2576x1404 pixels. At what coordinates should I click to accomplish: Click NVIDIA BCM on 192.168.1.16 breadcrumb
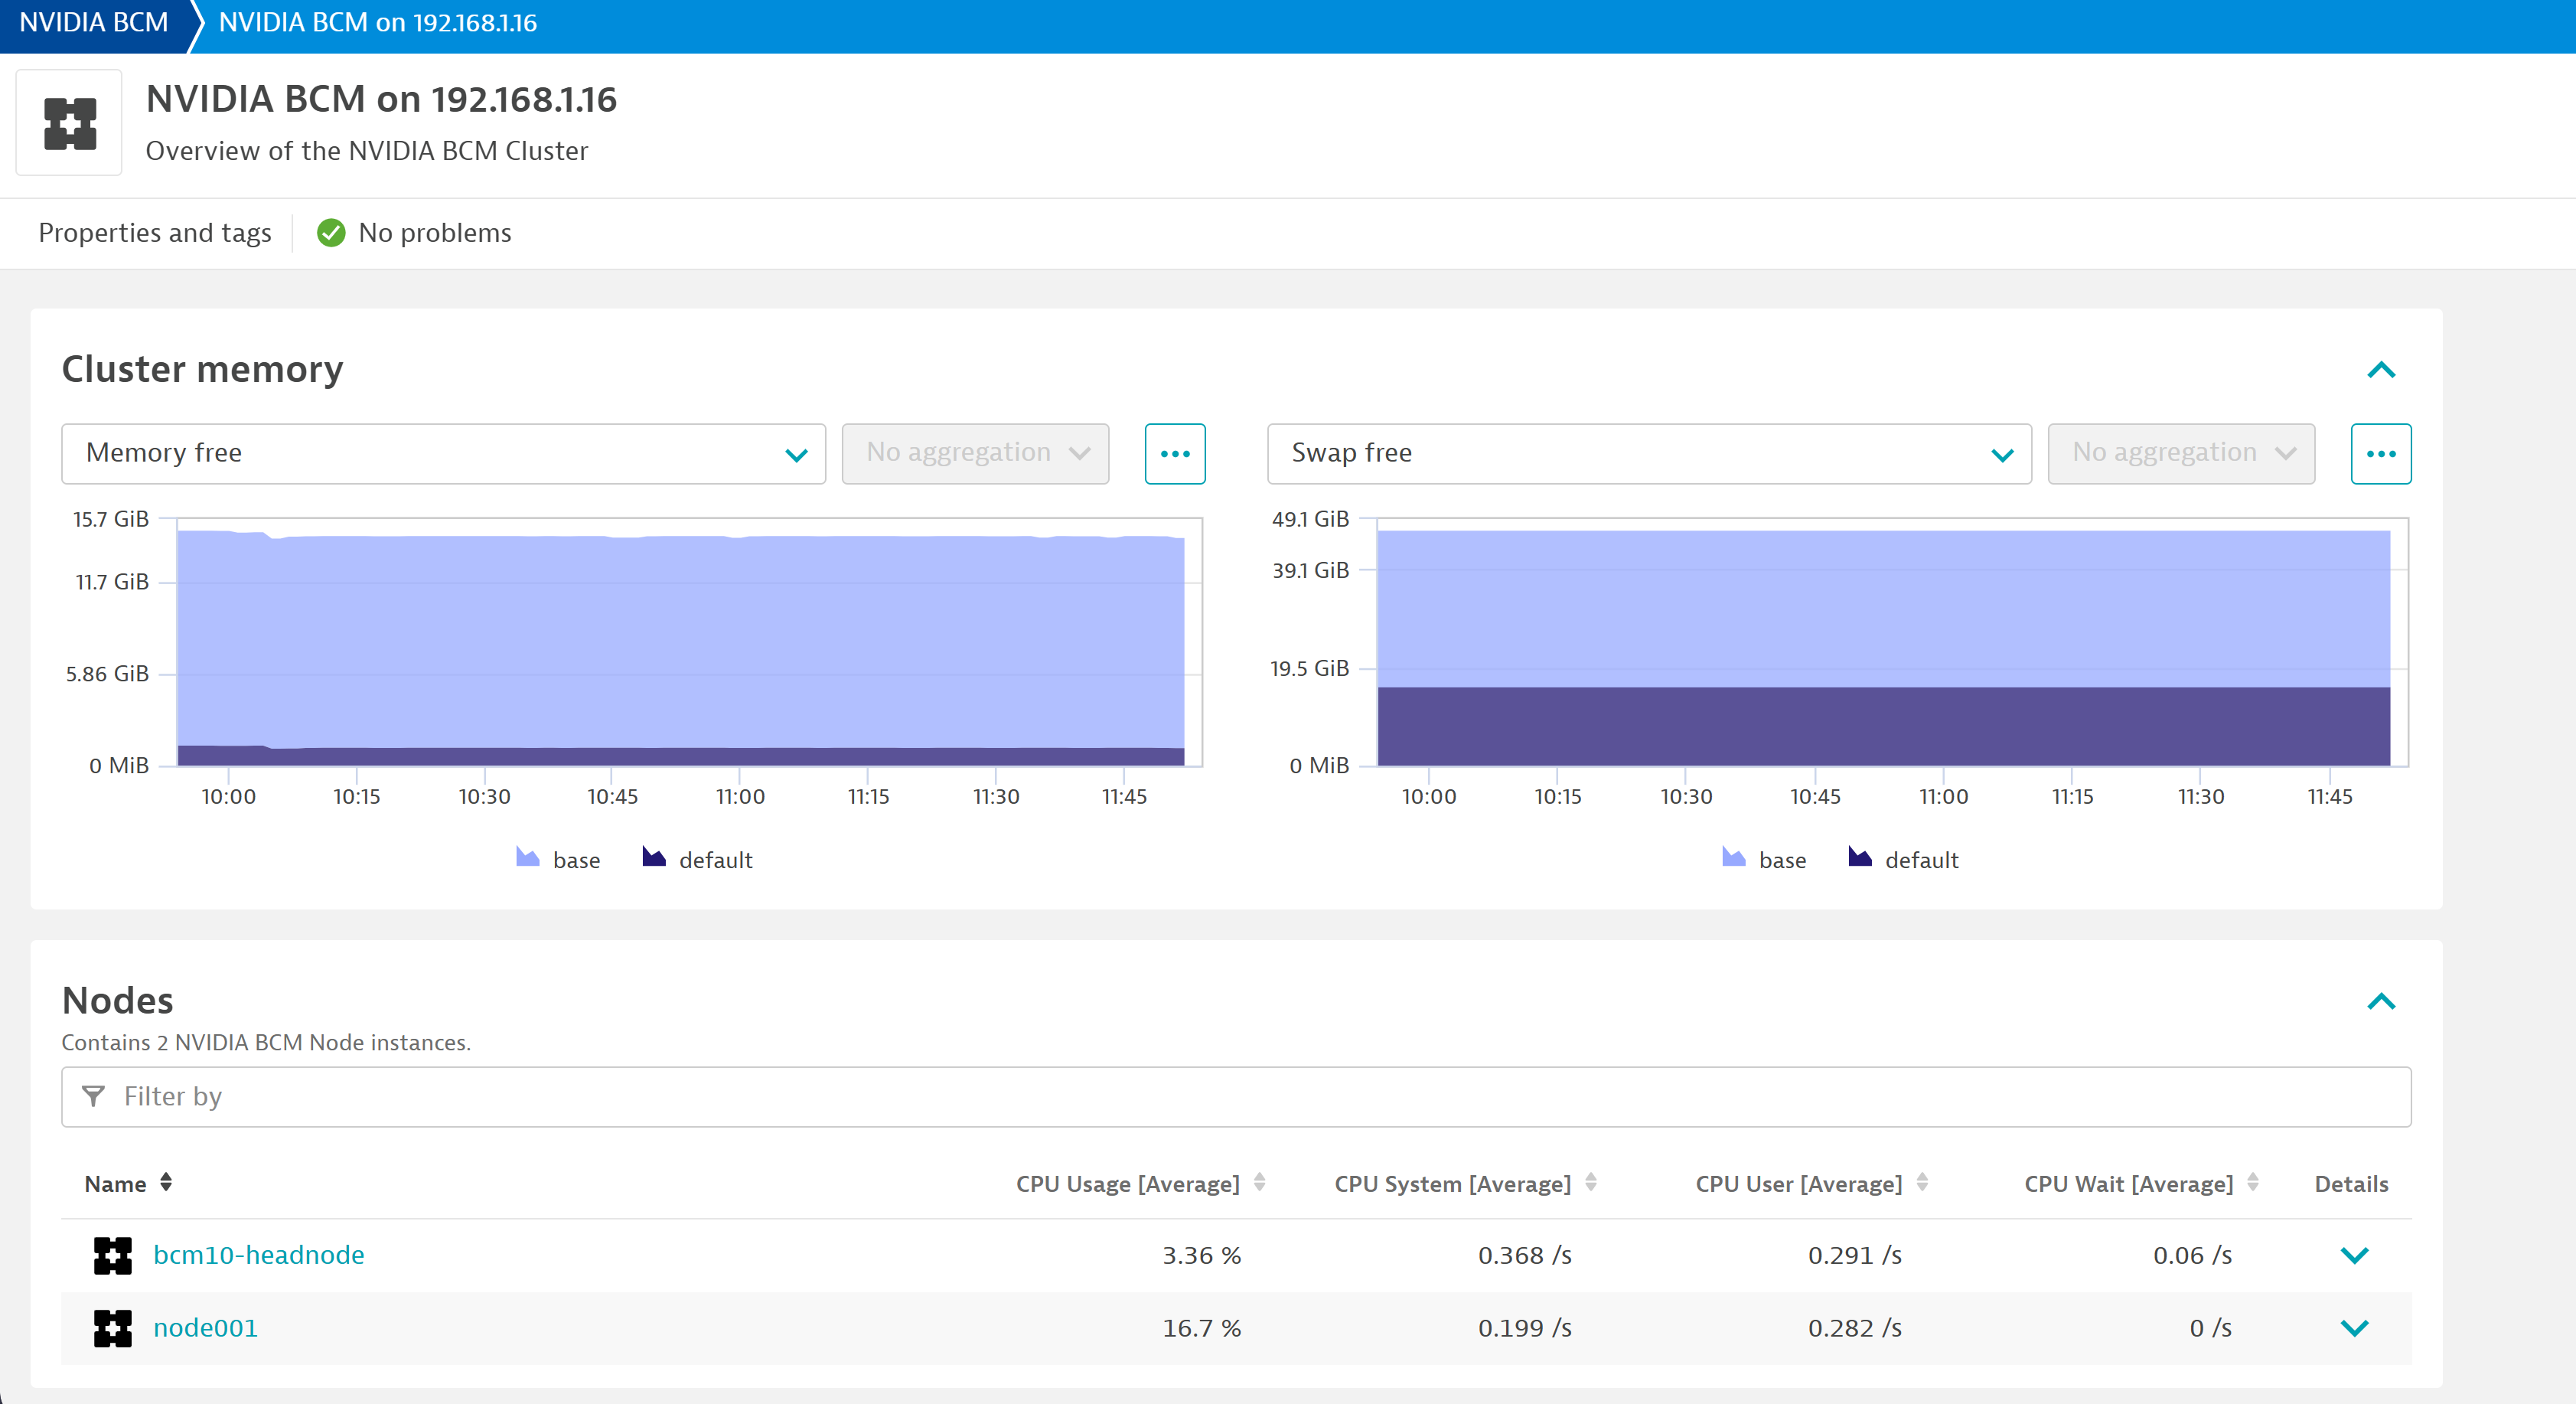pyautogui.click(x=378, y=22)
